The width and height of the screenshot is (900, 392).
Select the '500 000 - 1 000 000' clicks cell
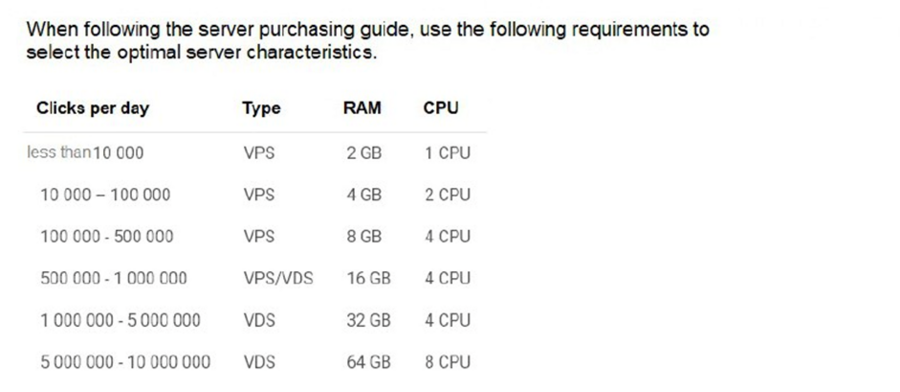[114, 278]
